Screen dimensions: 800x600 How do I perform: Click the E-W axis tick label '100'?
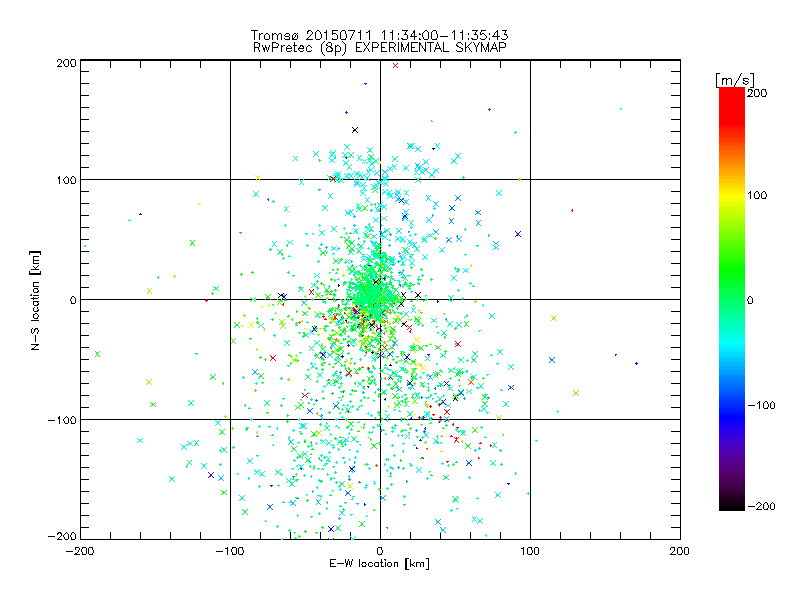[x=530, y=551]
